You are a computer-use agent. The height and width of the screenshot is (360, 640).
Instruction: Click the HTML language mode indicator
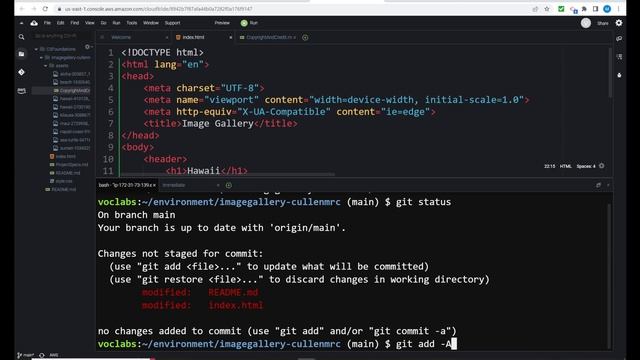click(x=566, y=167)
